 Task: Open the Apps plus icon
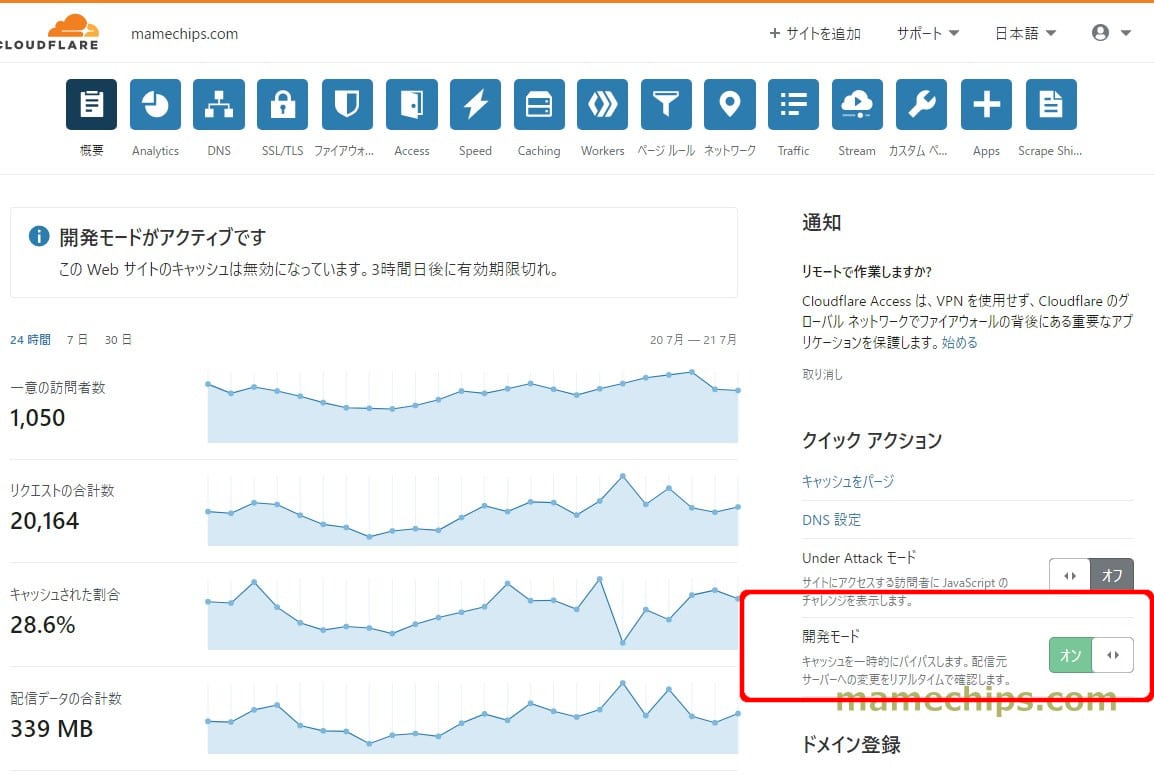click(986, 105)
